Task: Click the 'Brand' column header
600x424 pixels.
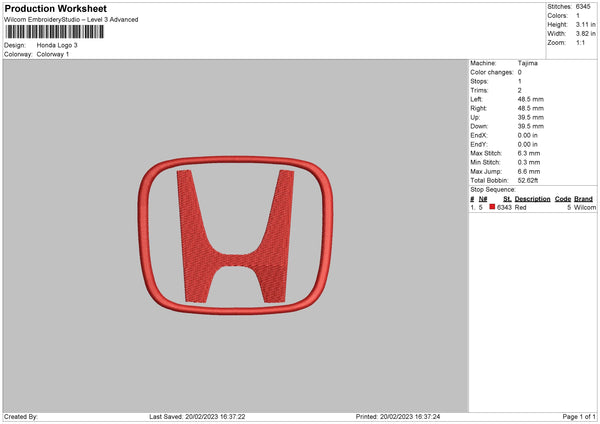Action: pyautogui.click(x=583, y=199)
